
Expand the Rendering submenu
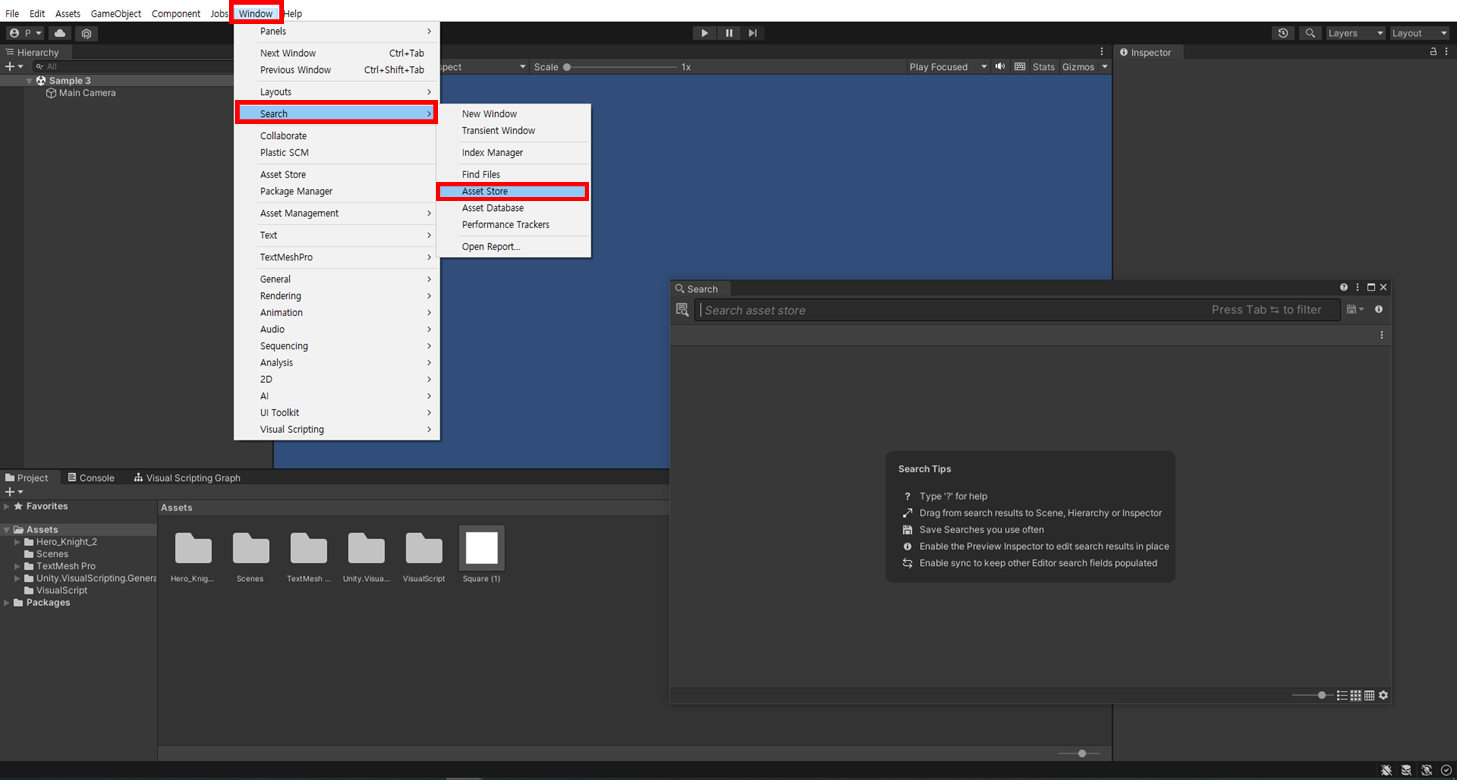click(x=336, y=296)
